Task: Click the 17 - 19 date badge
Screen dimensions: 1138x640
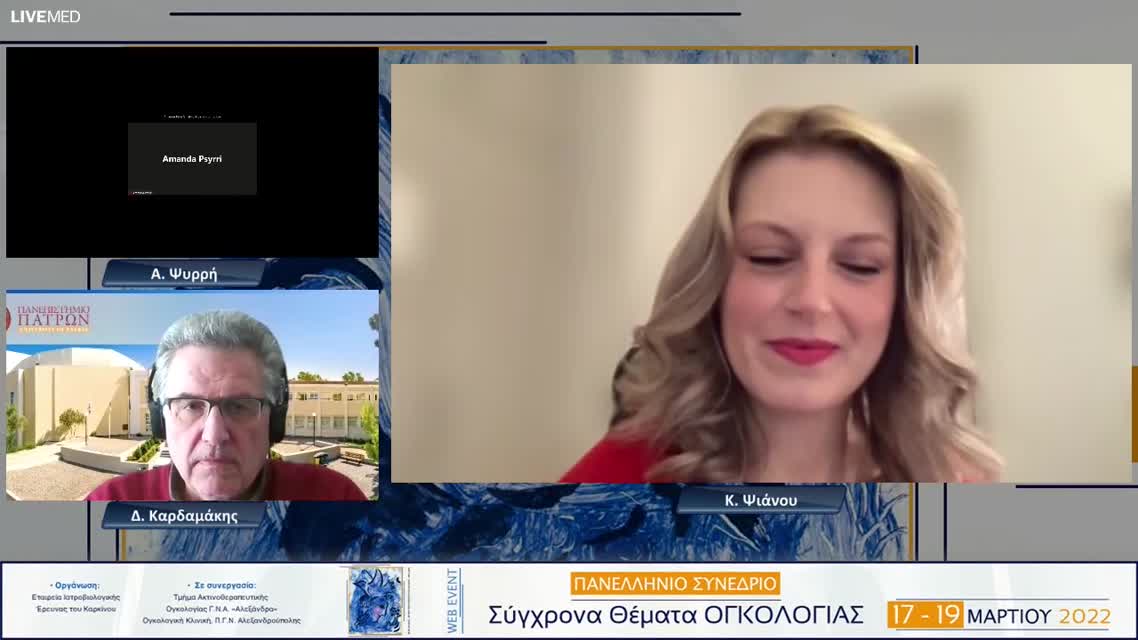Action: coord(925,615)
